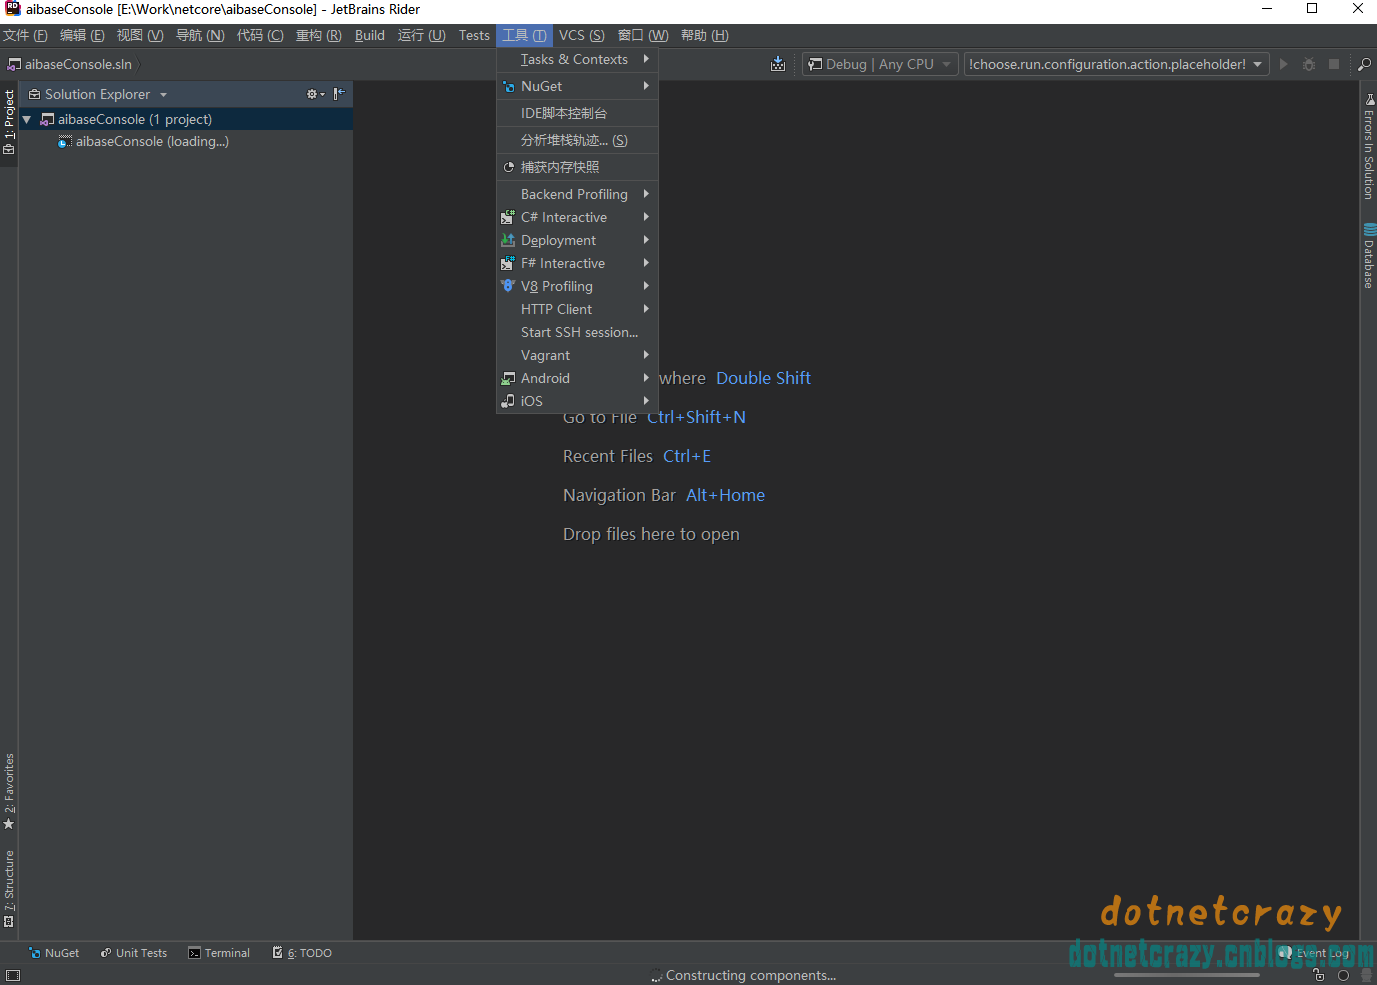This screenshot has height=985, width=1377.
Task: Select Start SSH session menu entry
Action: 577,332
